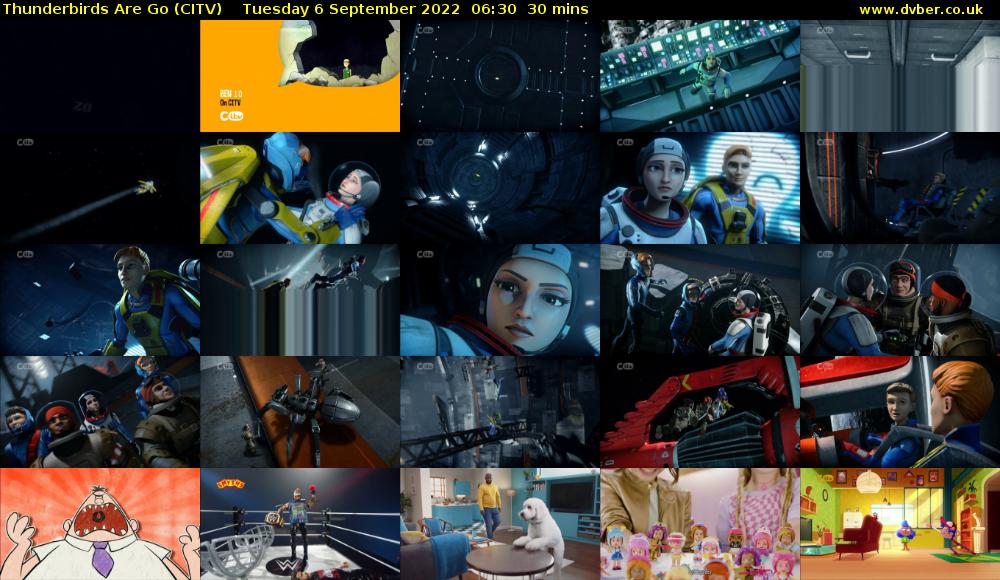Select the yellow exosuit rescuing astronaut thumbnail

click(300, 188)
